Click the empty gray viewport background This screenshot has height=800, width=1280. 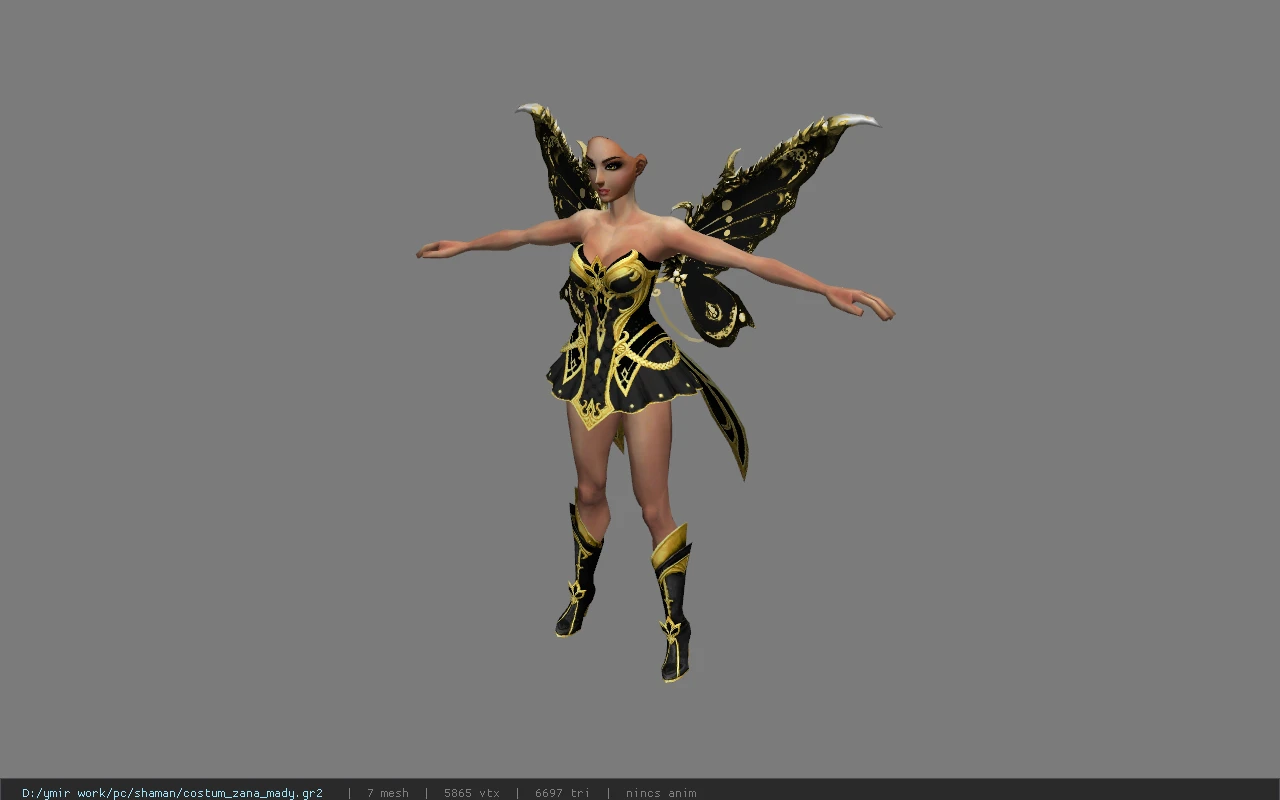tap(1050, 500)
